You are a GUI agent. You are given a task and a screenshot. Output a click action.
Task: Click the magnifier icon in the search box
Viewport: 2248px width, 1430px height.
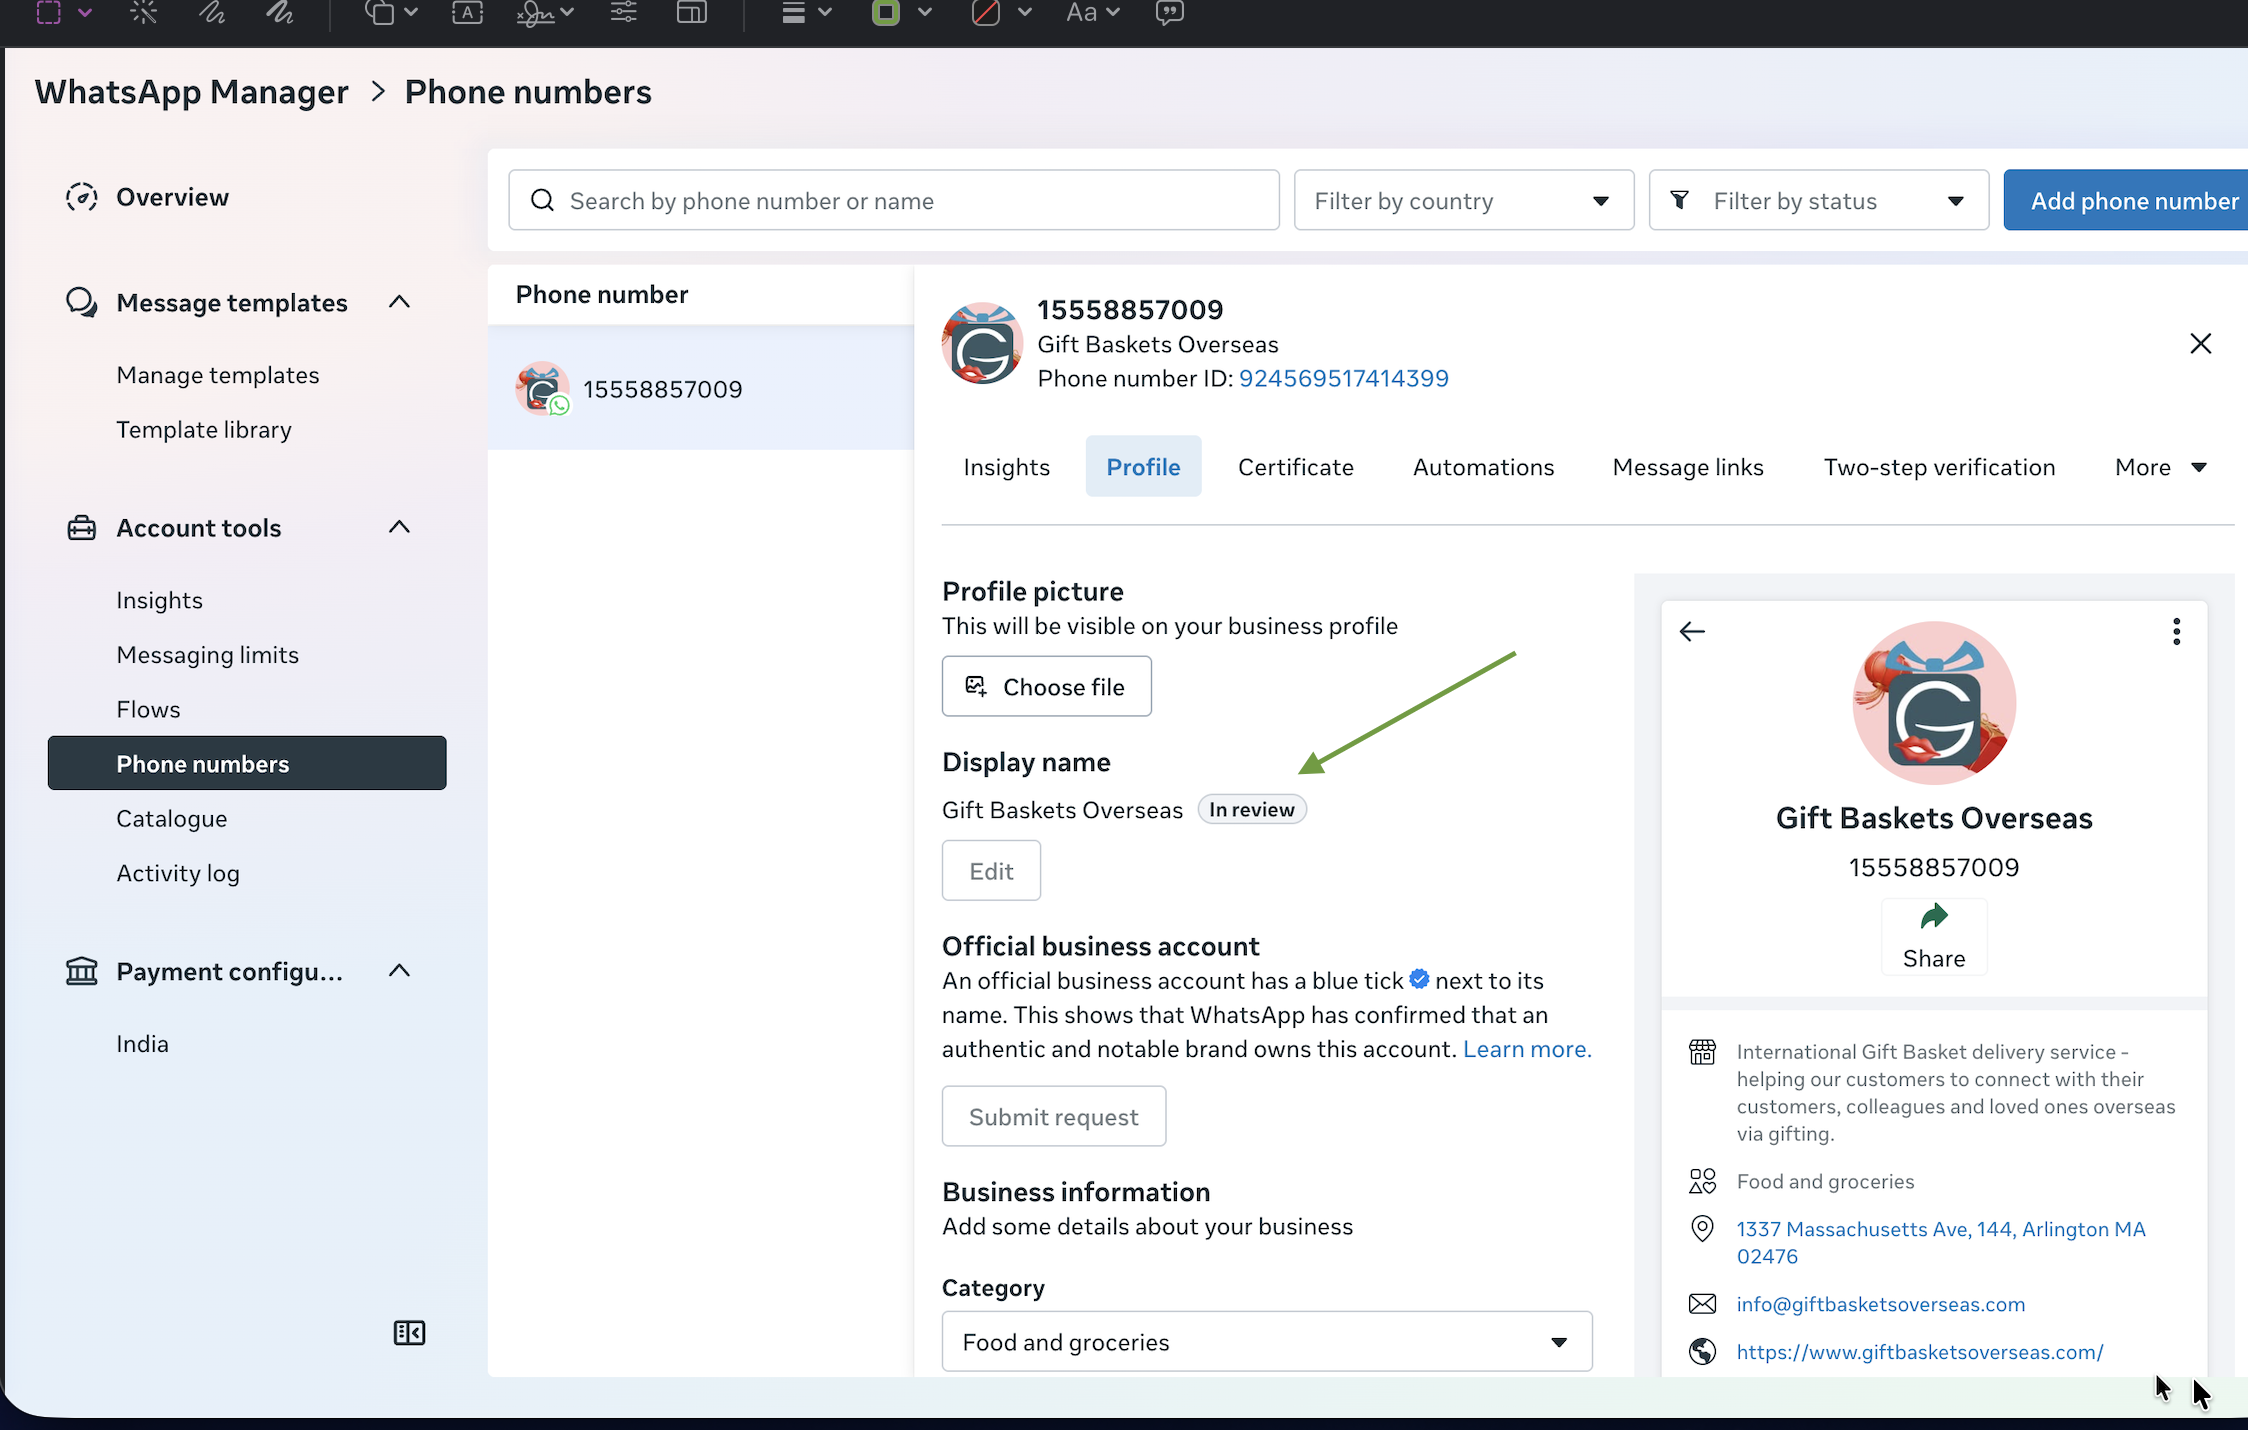pos(542,200)
